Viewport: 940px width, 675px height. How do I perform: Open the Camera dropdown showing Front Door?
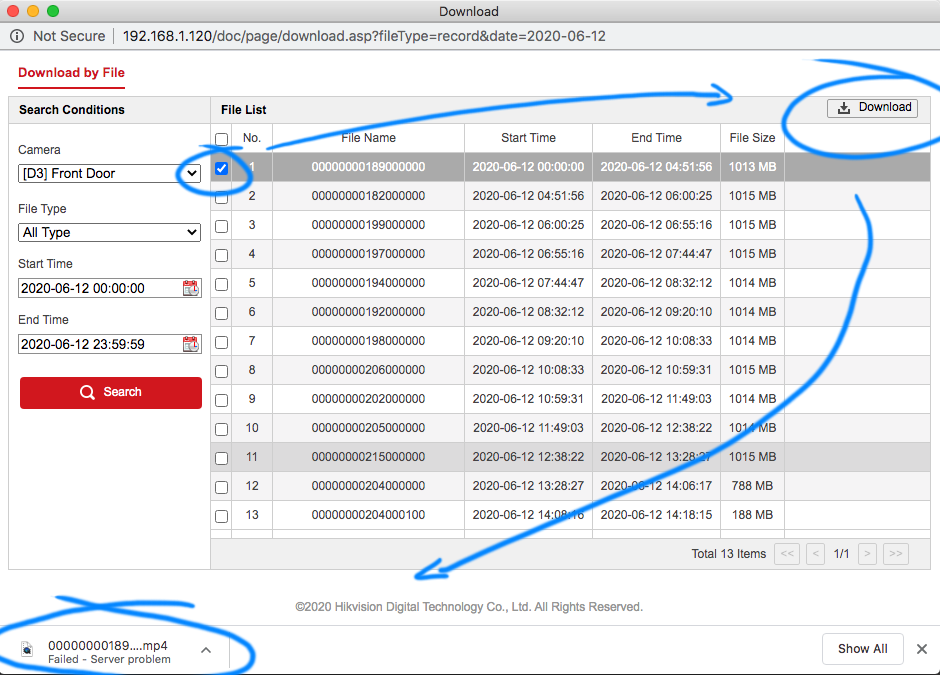[110, 173]
